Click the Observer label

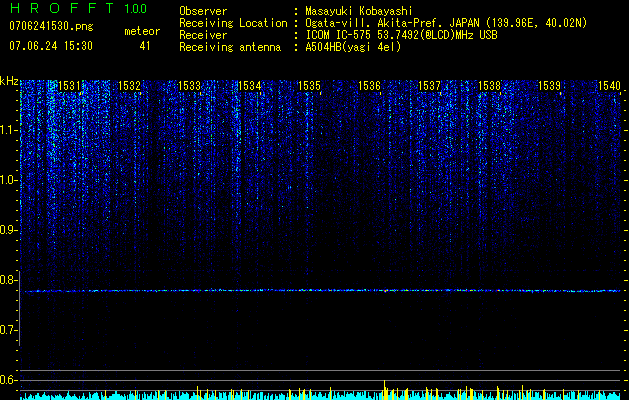tap(203, 11)
